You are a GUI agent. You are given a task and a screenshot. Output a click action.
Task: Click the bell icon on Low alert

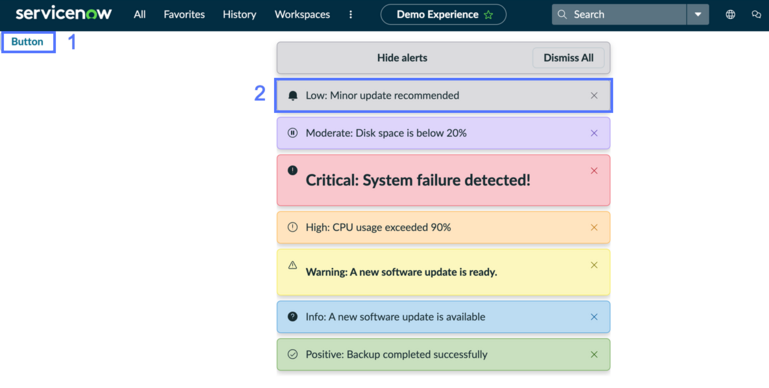tap(293, 96)
